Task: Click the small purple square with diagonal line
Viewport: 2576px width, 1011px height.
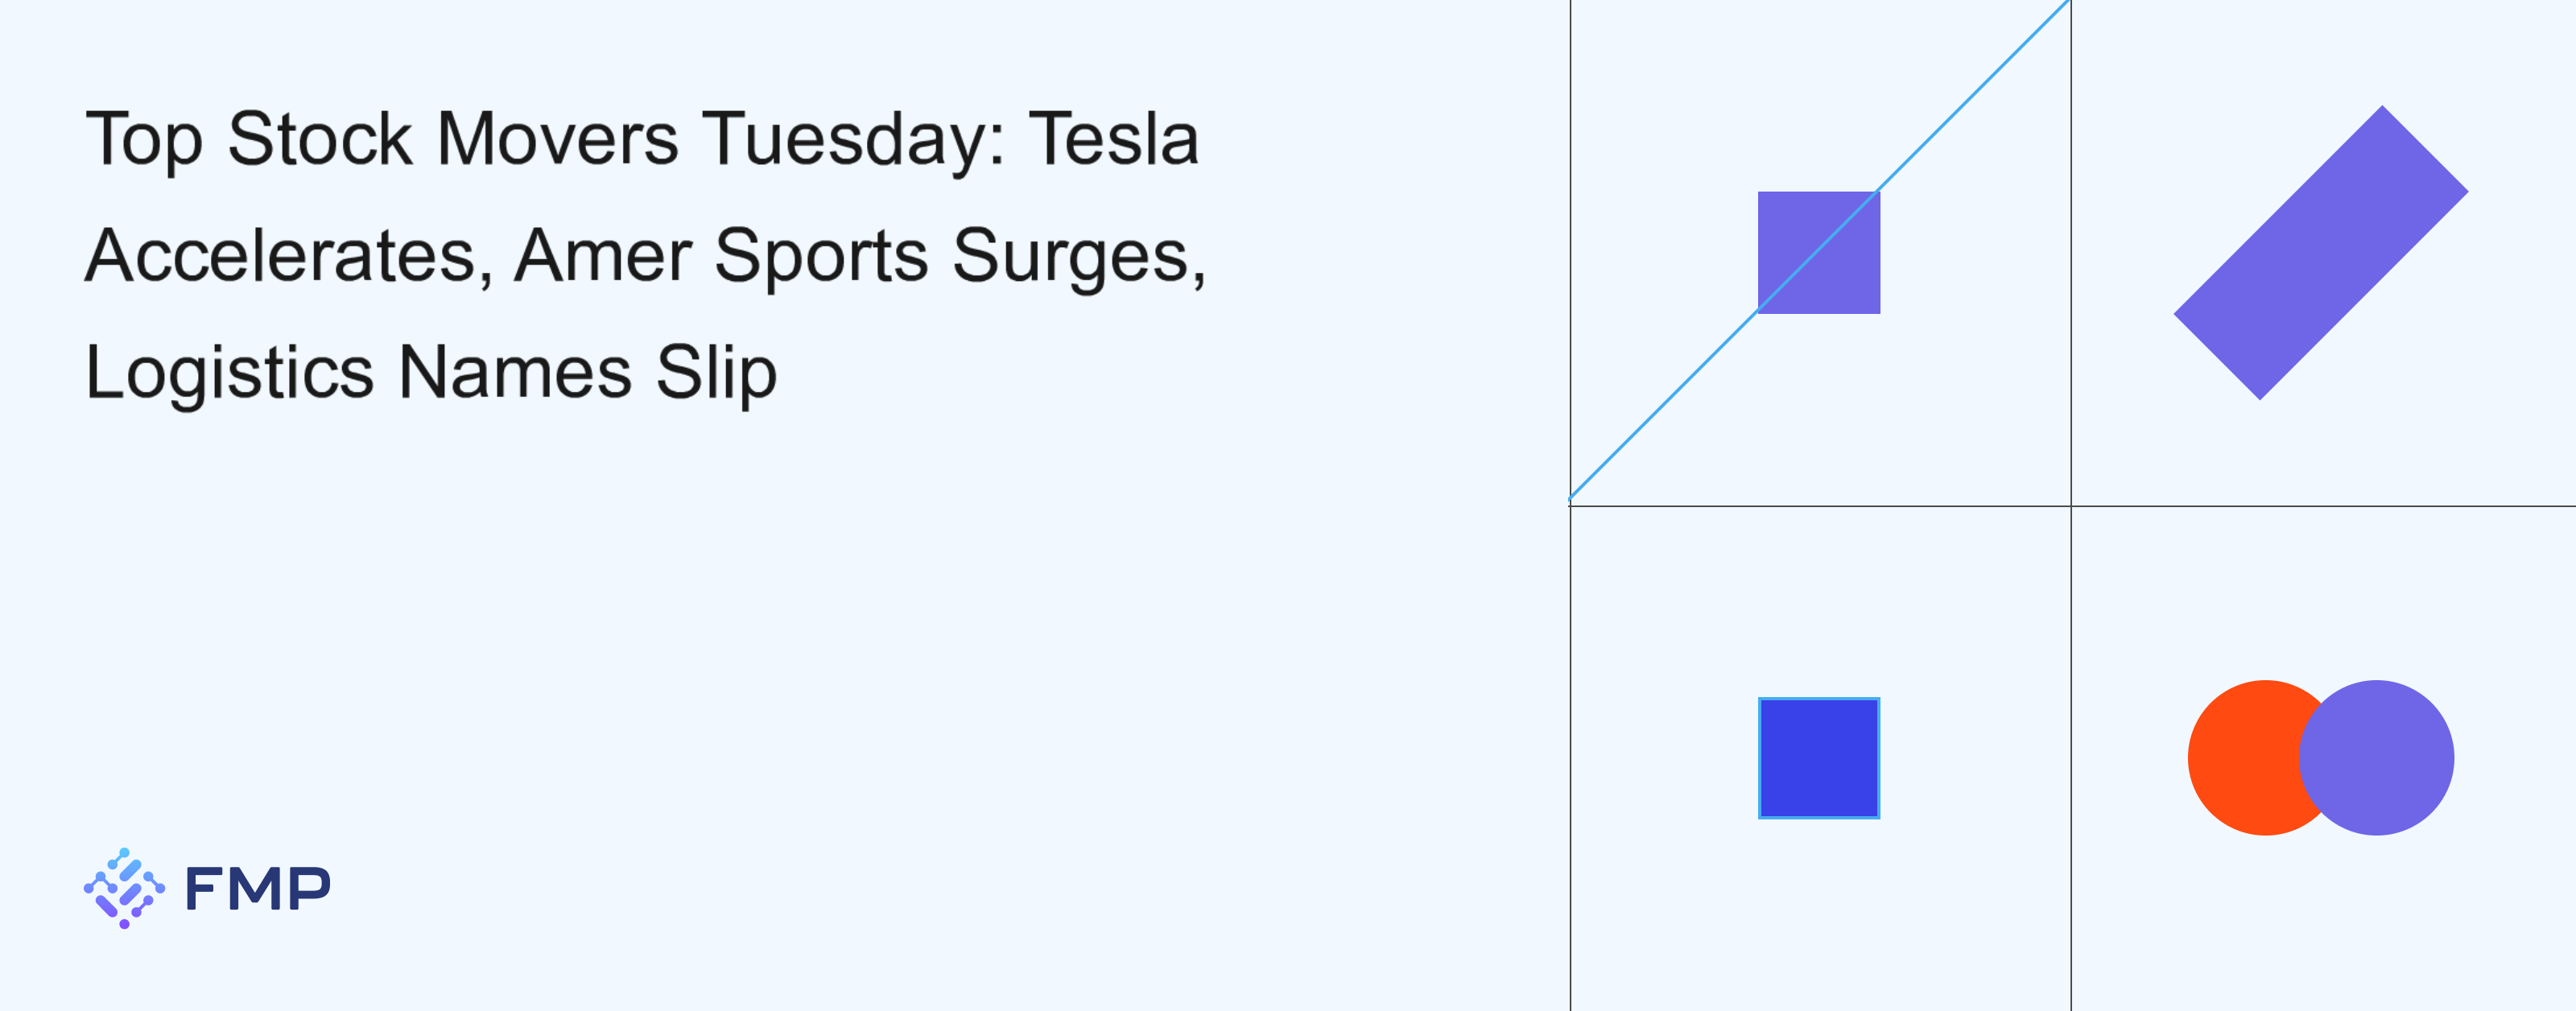Action: click(x=1819, y=253)
